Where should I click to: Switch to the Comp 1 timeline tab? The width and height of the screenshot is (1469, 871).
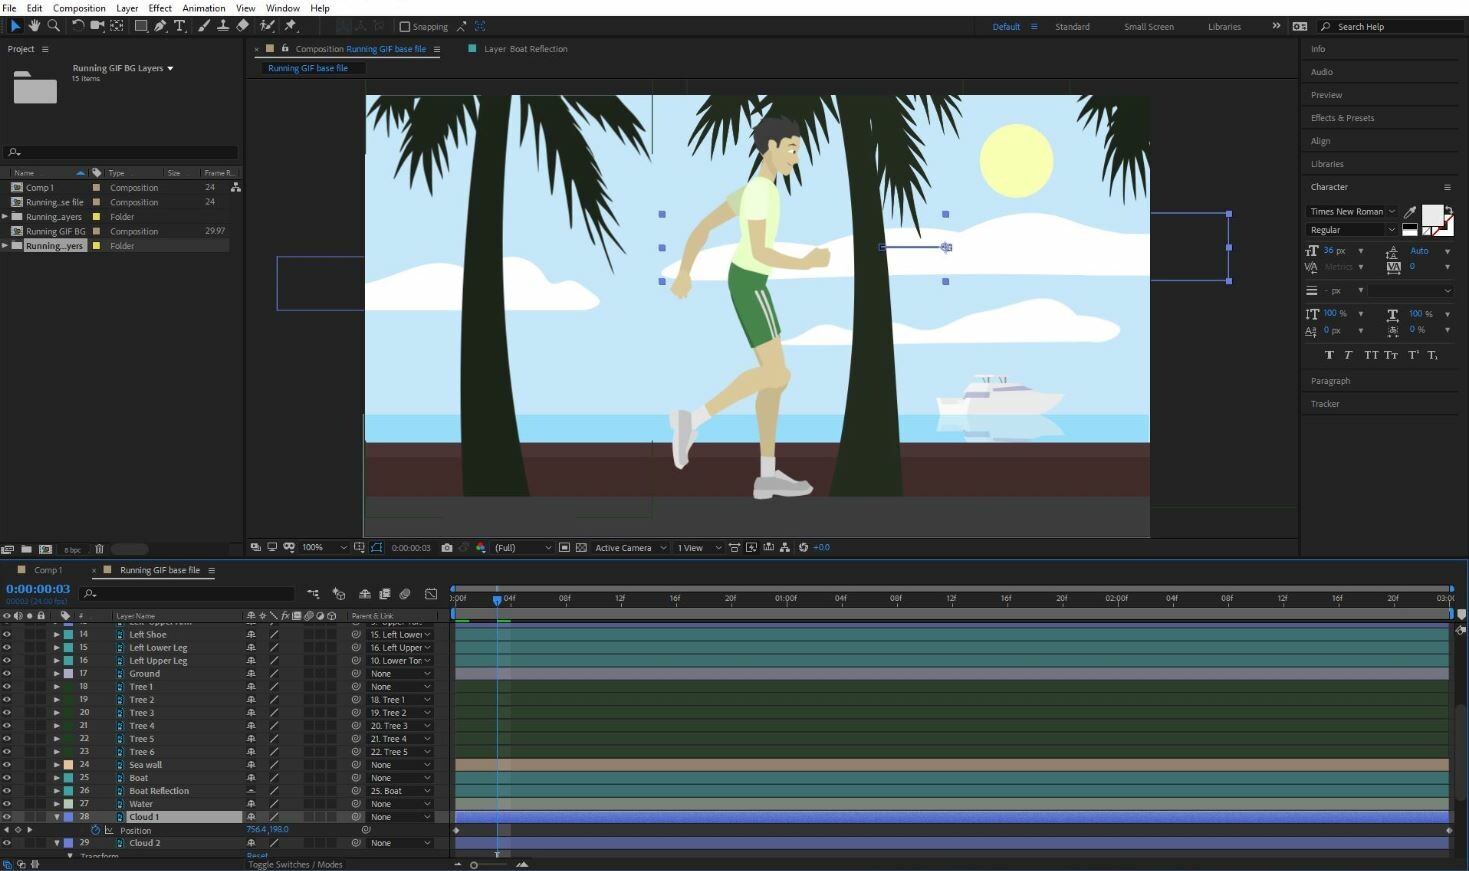pos(47,569)
